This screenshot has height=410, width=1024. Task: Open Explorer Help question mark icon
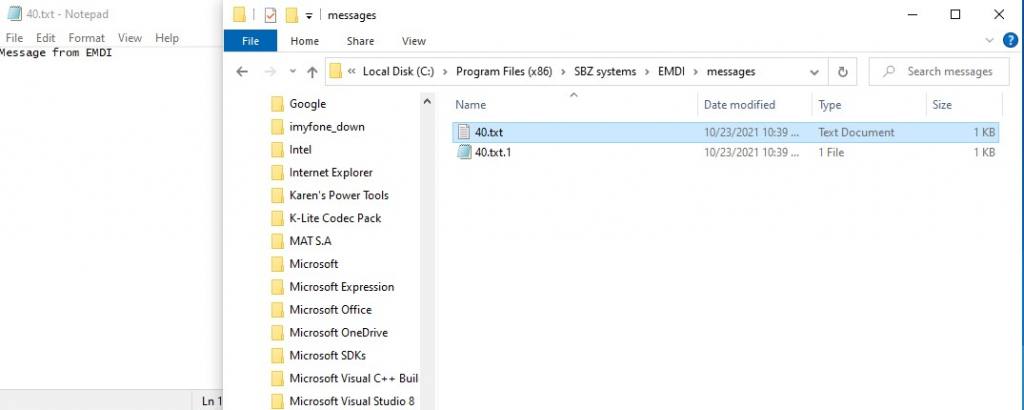[1010, 40]
